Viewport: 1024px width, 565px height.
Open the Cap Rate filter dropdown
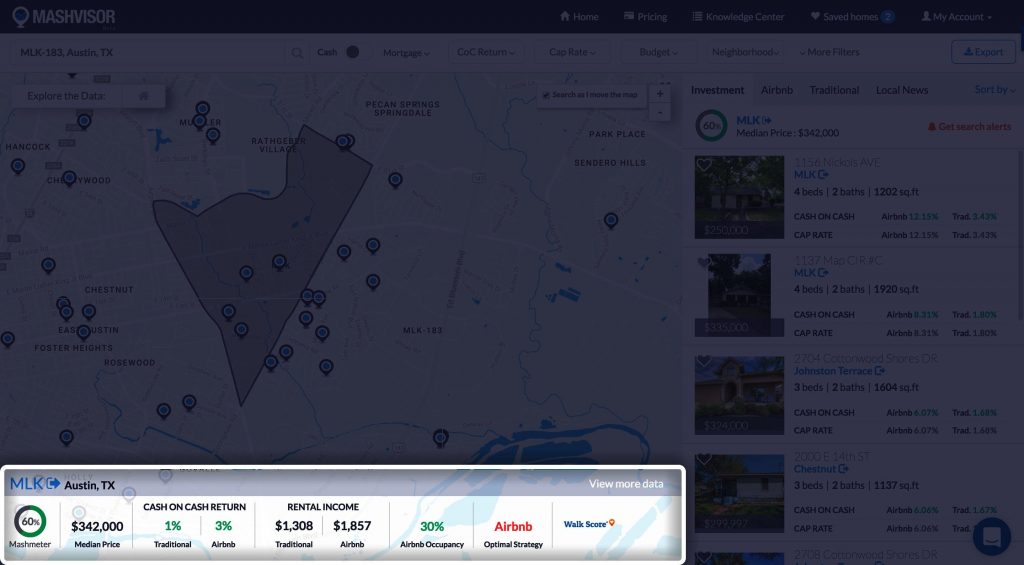pyautogui.click(x=572, y=52)
